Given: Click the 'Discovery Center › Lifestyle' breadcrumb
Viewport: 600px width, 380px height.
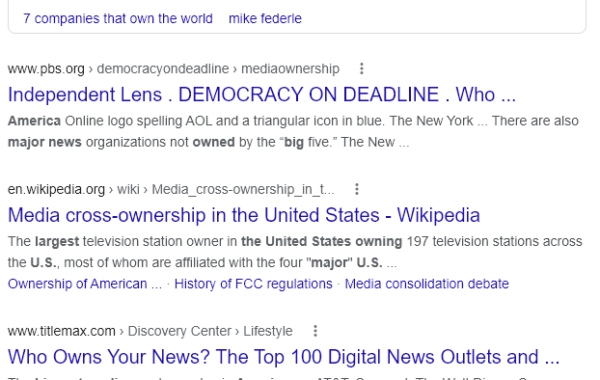Looking at the screenshot, I should 210,331.
